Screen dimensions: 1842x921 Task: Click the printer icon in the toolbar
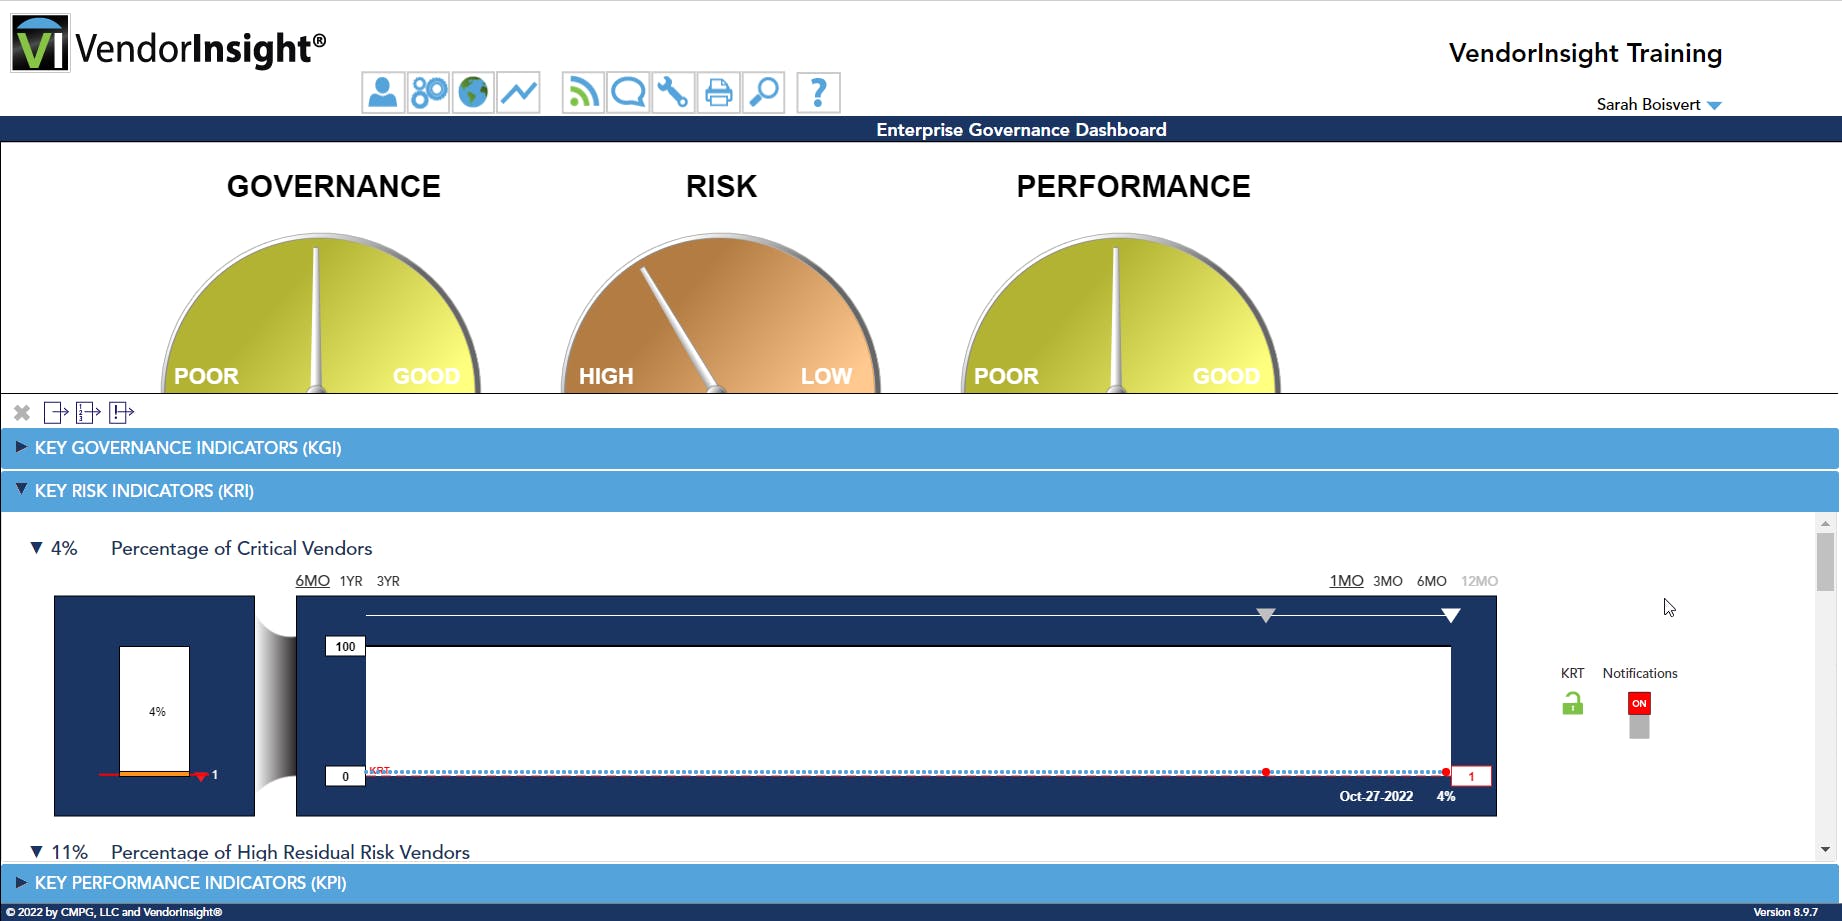pos(718,93)
